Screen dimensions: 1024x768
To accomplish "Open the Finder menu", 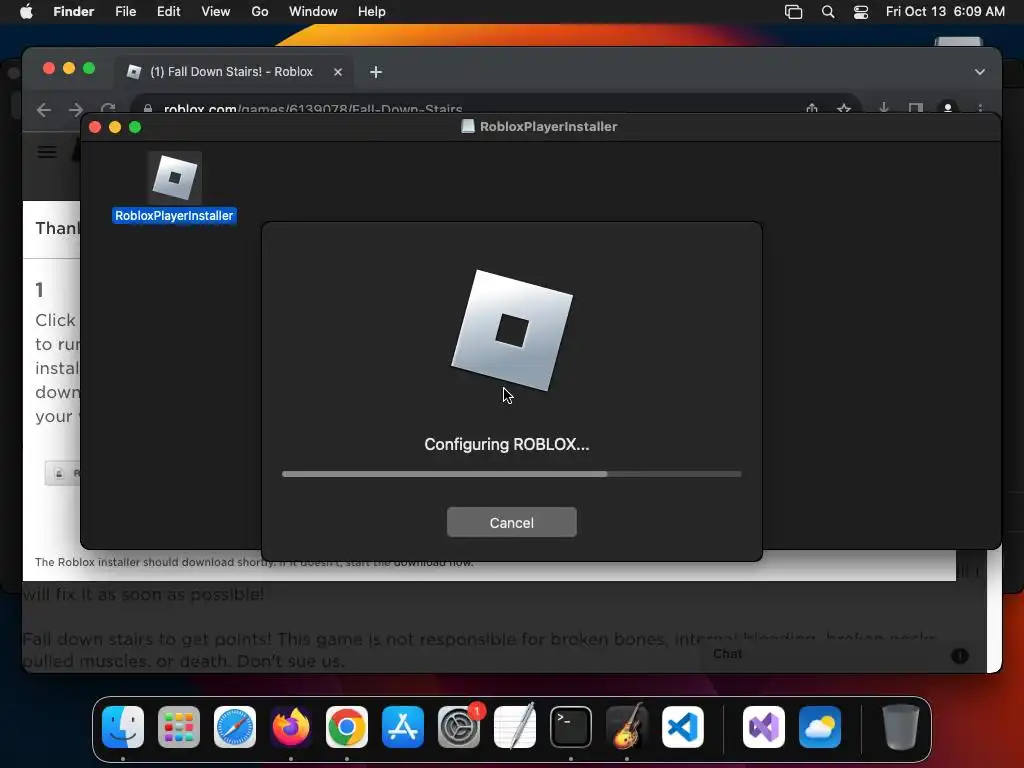I will point(74,12).
